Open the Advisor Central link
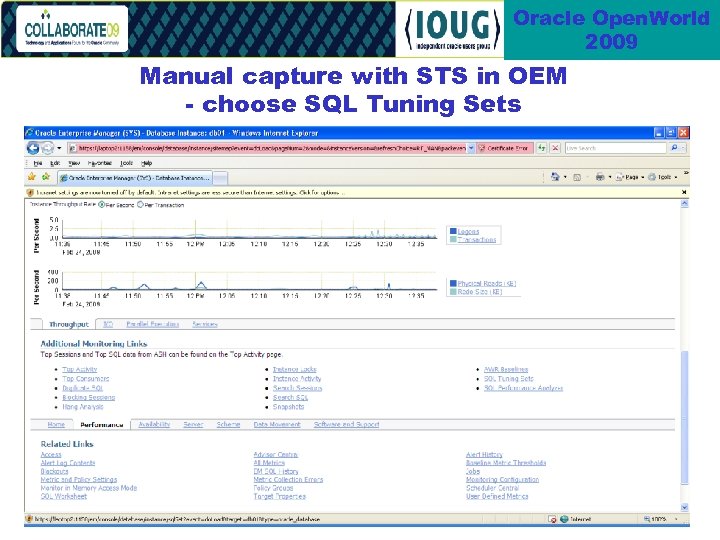The height and width of the screenshot is (540, 720). [x=276, y=455]
